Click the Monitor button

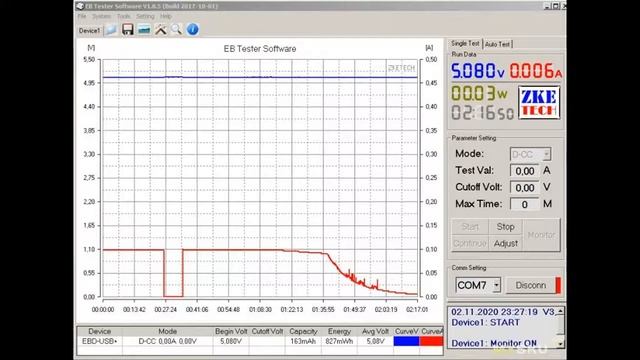click(x=541, y=235)
